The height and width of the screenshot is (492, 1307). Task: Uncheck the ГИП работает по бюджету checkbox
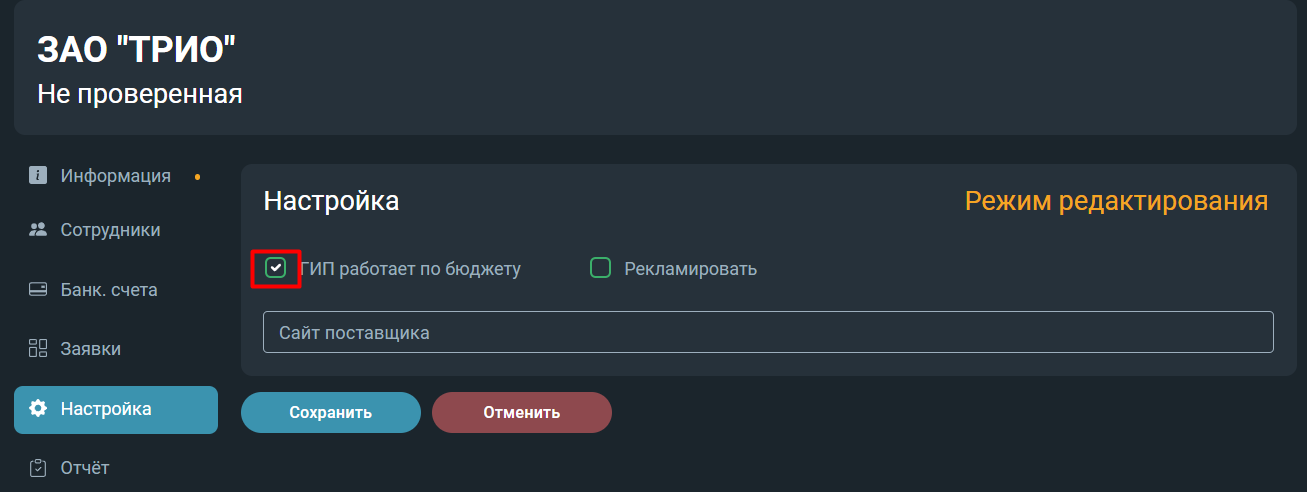276,268
